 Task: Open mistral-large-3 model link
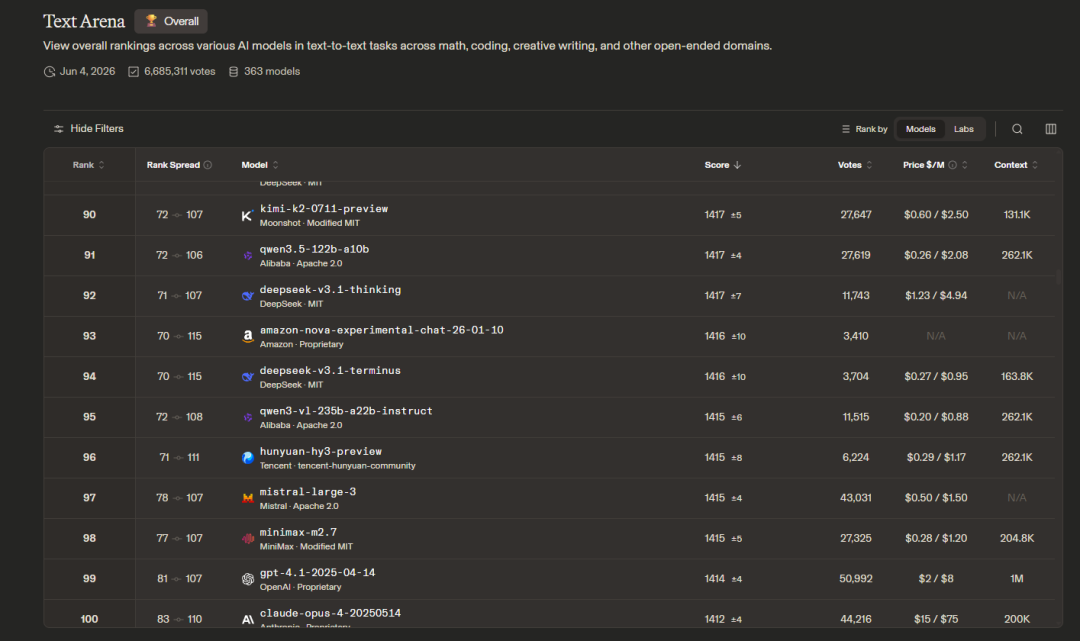click(308, 492)
